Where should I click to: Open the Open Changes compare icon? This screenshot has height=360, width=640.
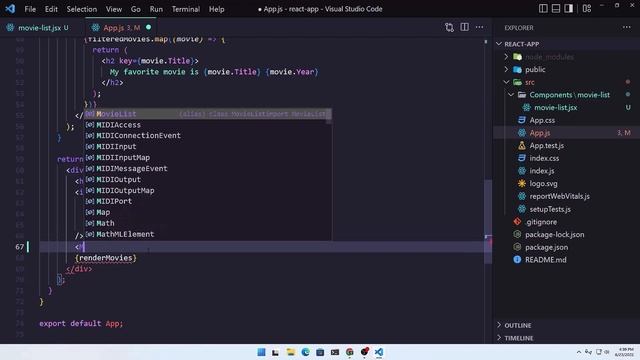pos(449,27)
